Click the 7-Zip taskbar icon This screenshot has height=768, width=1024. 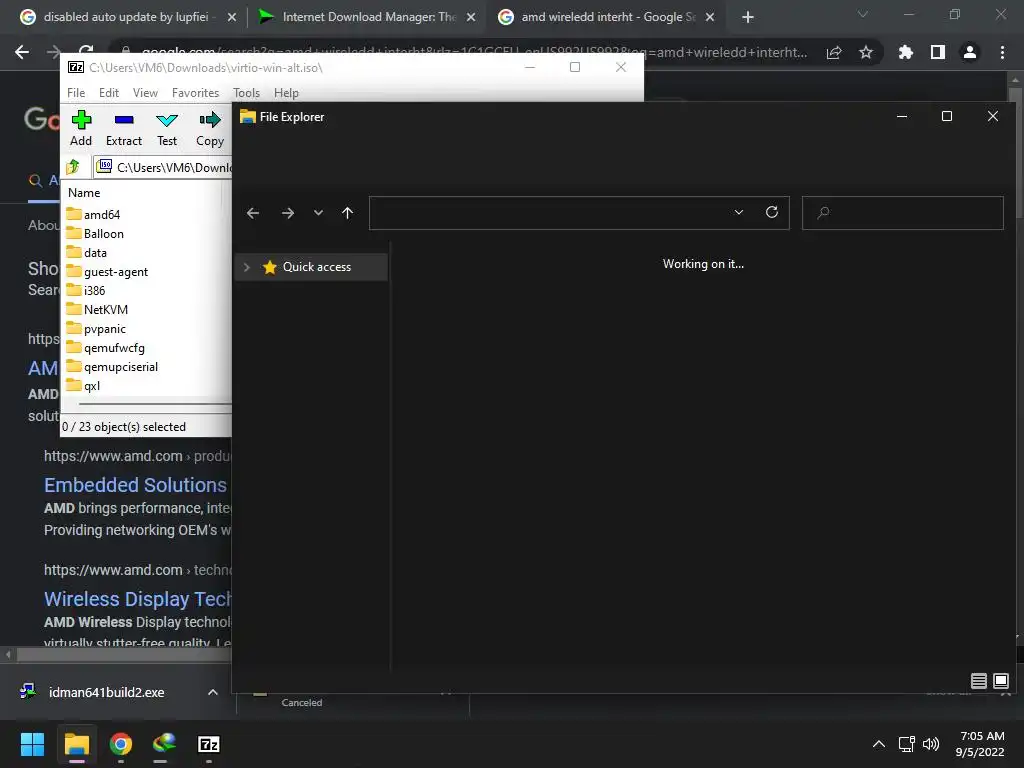[208, 744]
